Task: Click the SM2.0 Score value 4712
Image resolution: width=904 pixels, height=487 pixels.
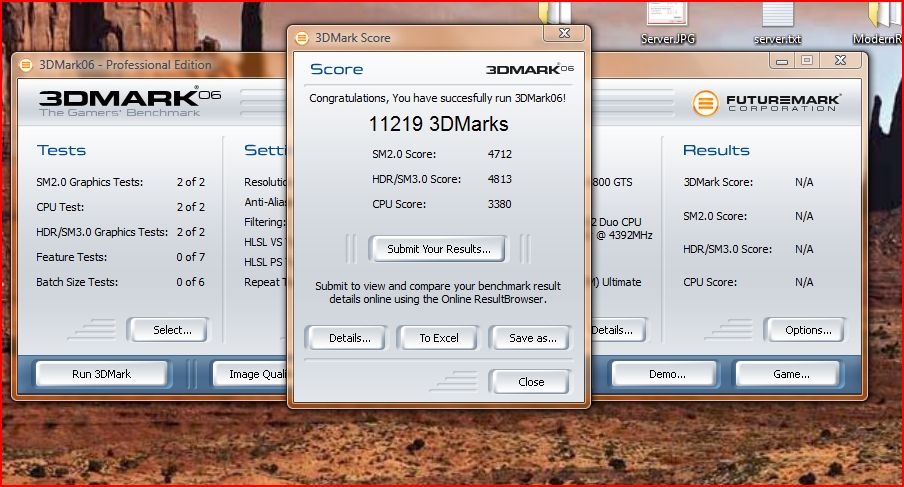Action: click(499, 154)
